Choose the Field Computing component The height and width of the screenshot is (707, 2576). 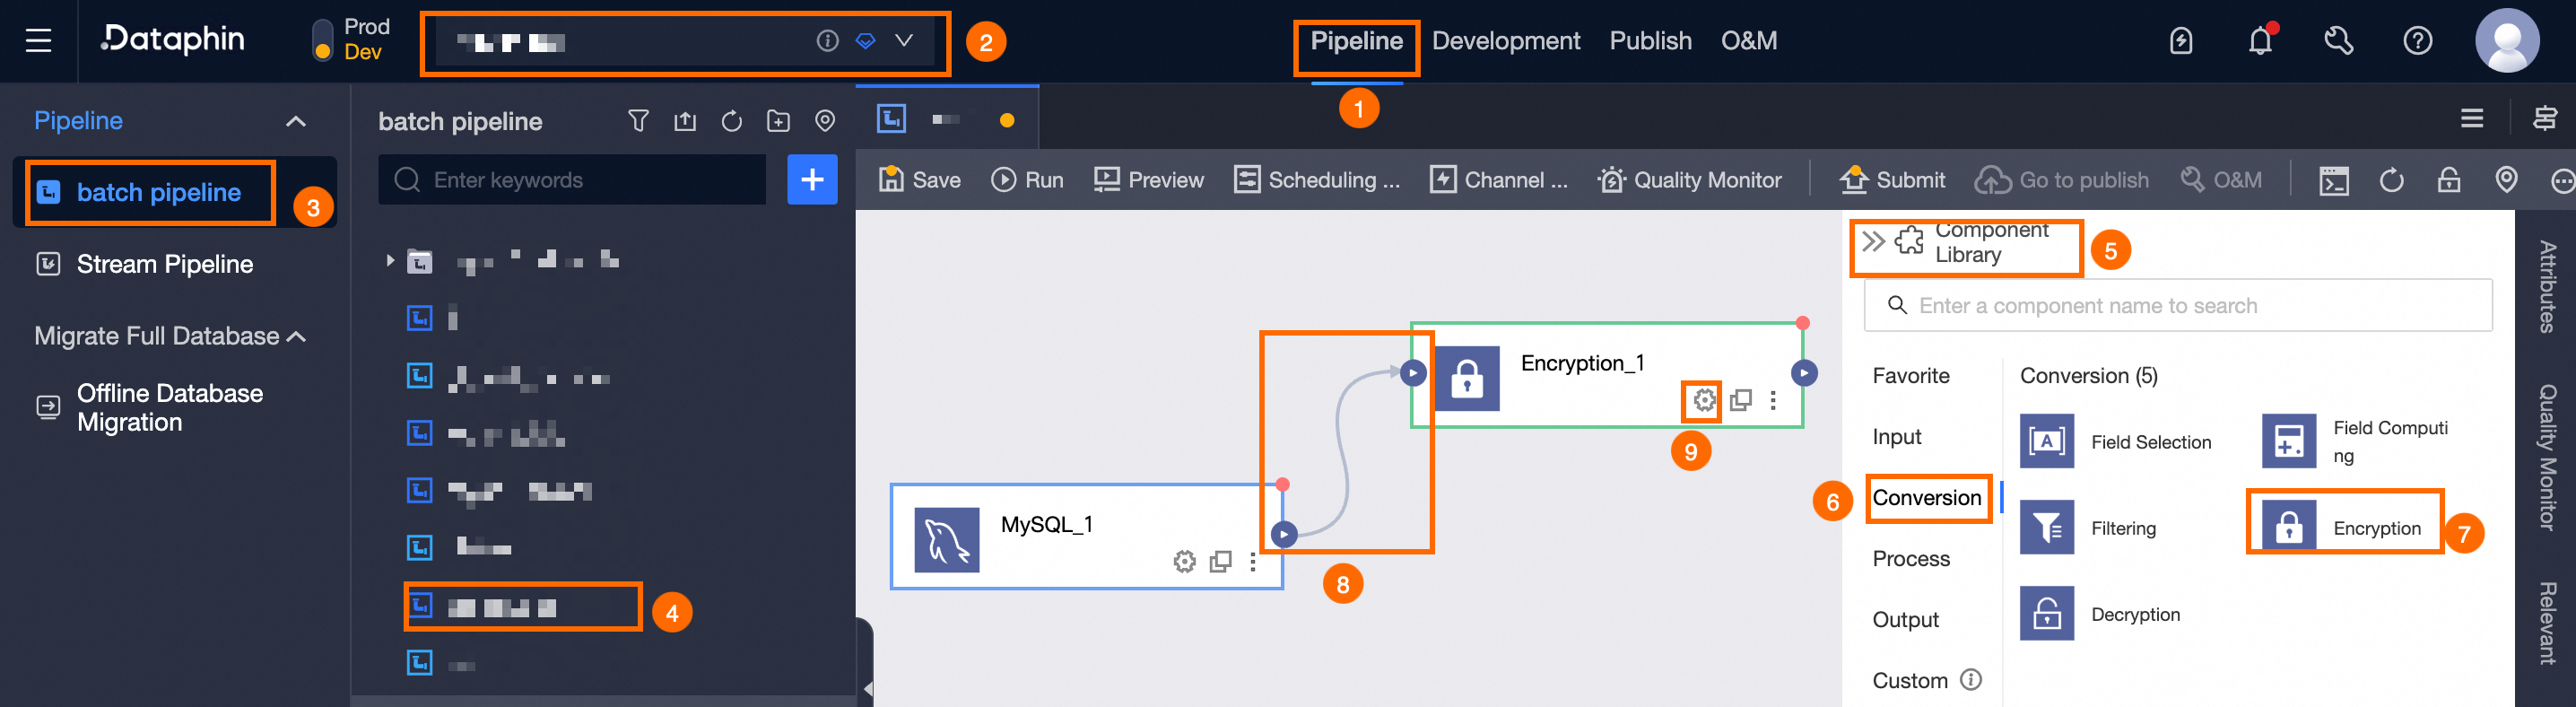click(x=2355, y=442)
